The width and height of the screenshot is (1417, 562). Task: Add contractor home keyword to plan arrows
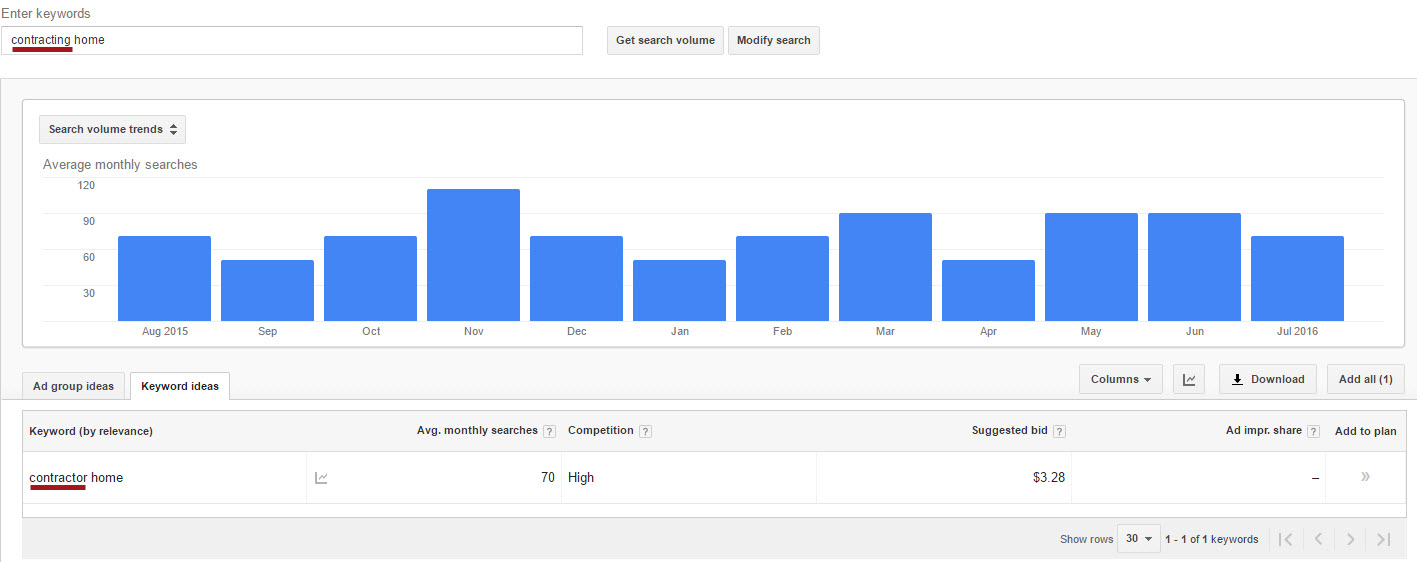1365,477
